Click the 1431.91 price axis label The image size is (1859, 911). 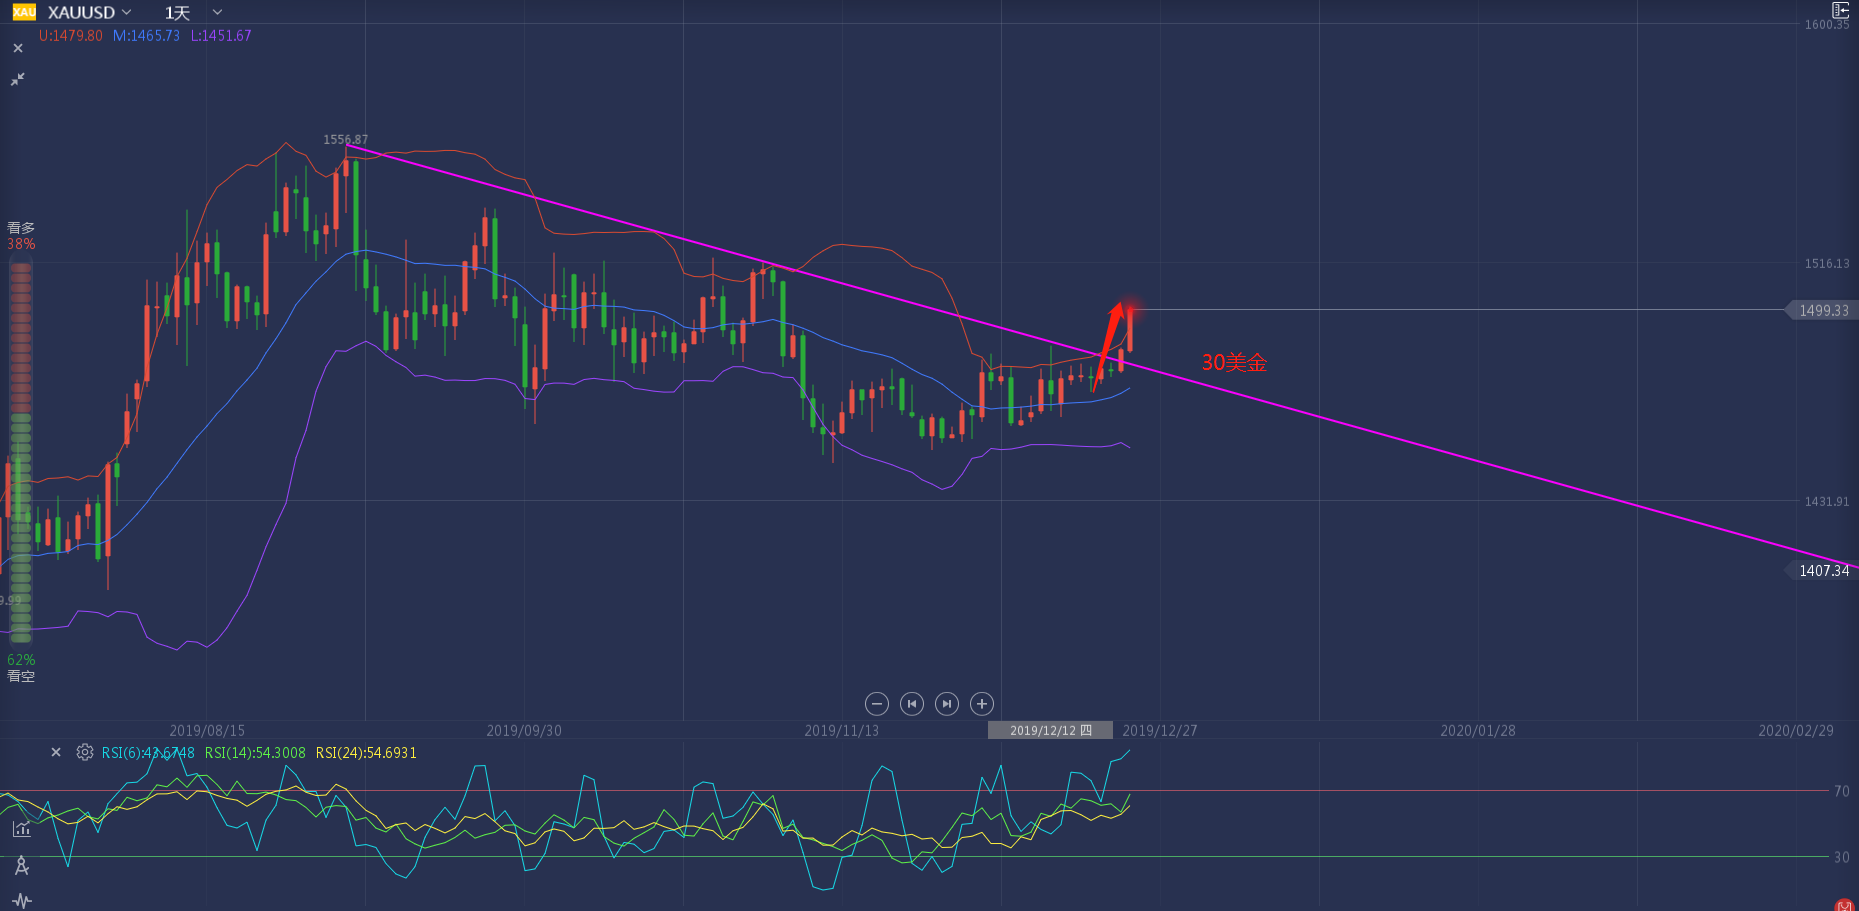point(1827,502)
